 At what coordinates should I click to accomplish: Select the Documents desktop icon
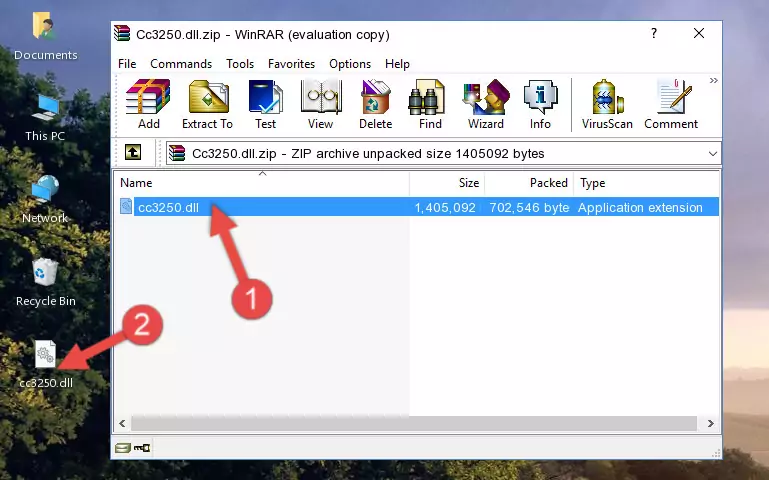click(46, 37)
